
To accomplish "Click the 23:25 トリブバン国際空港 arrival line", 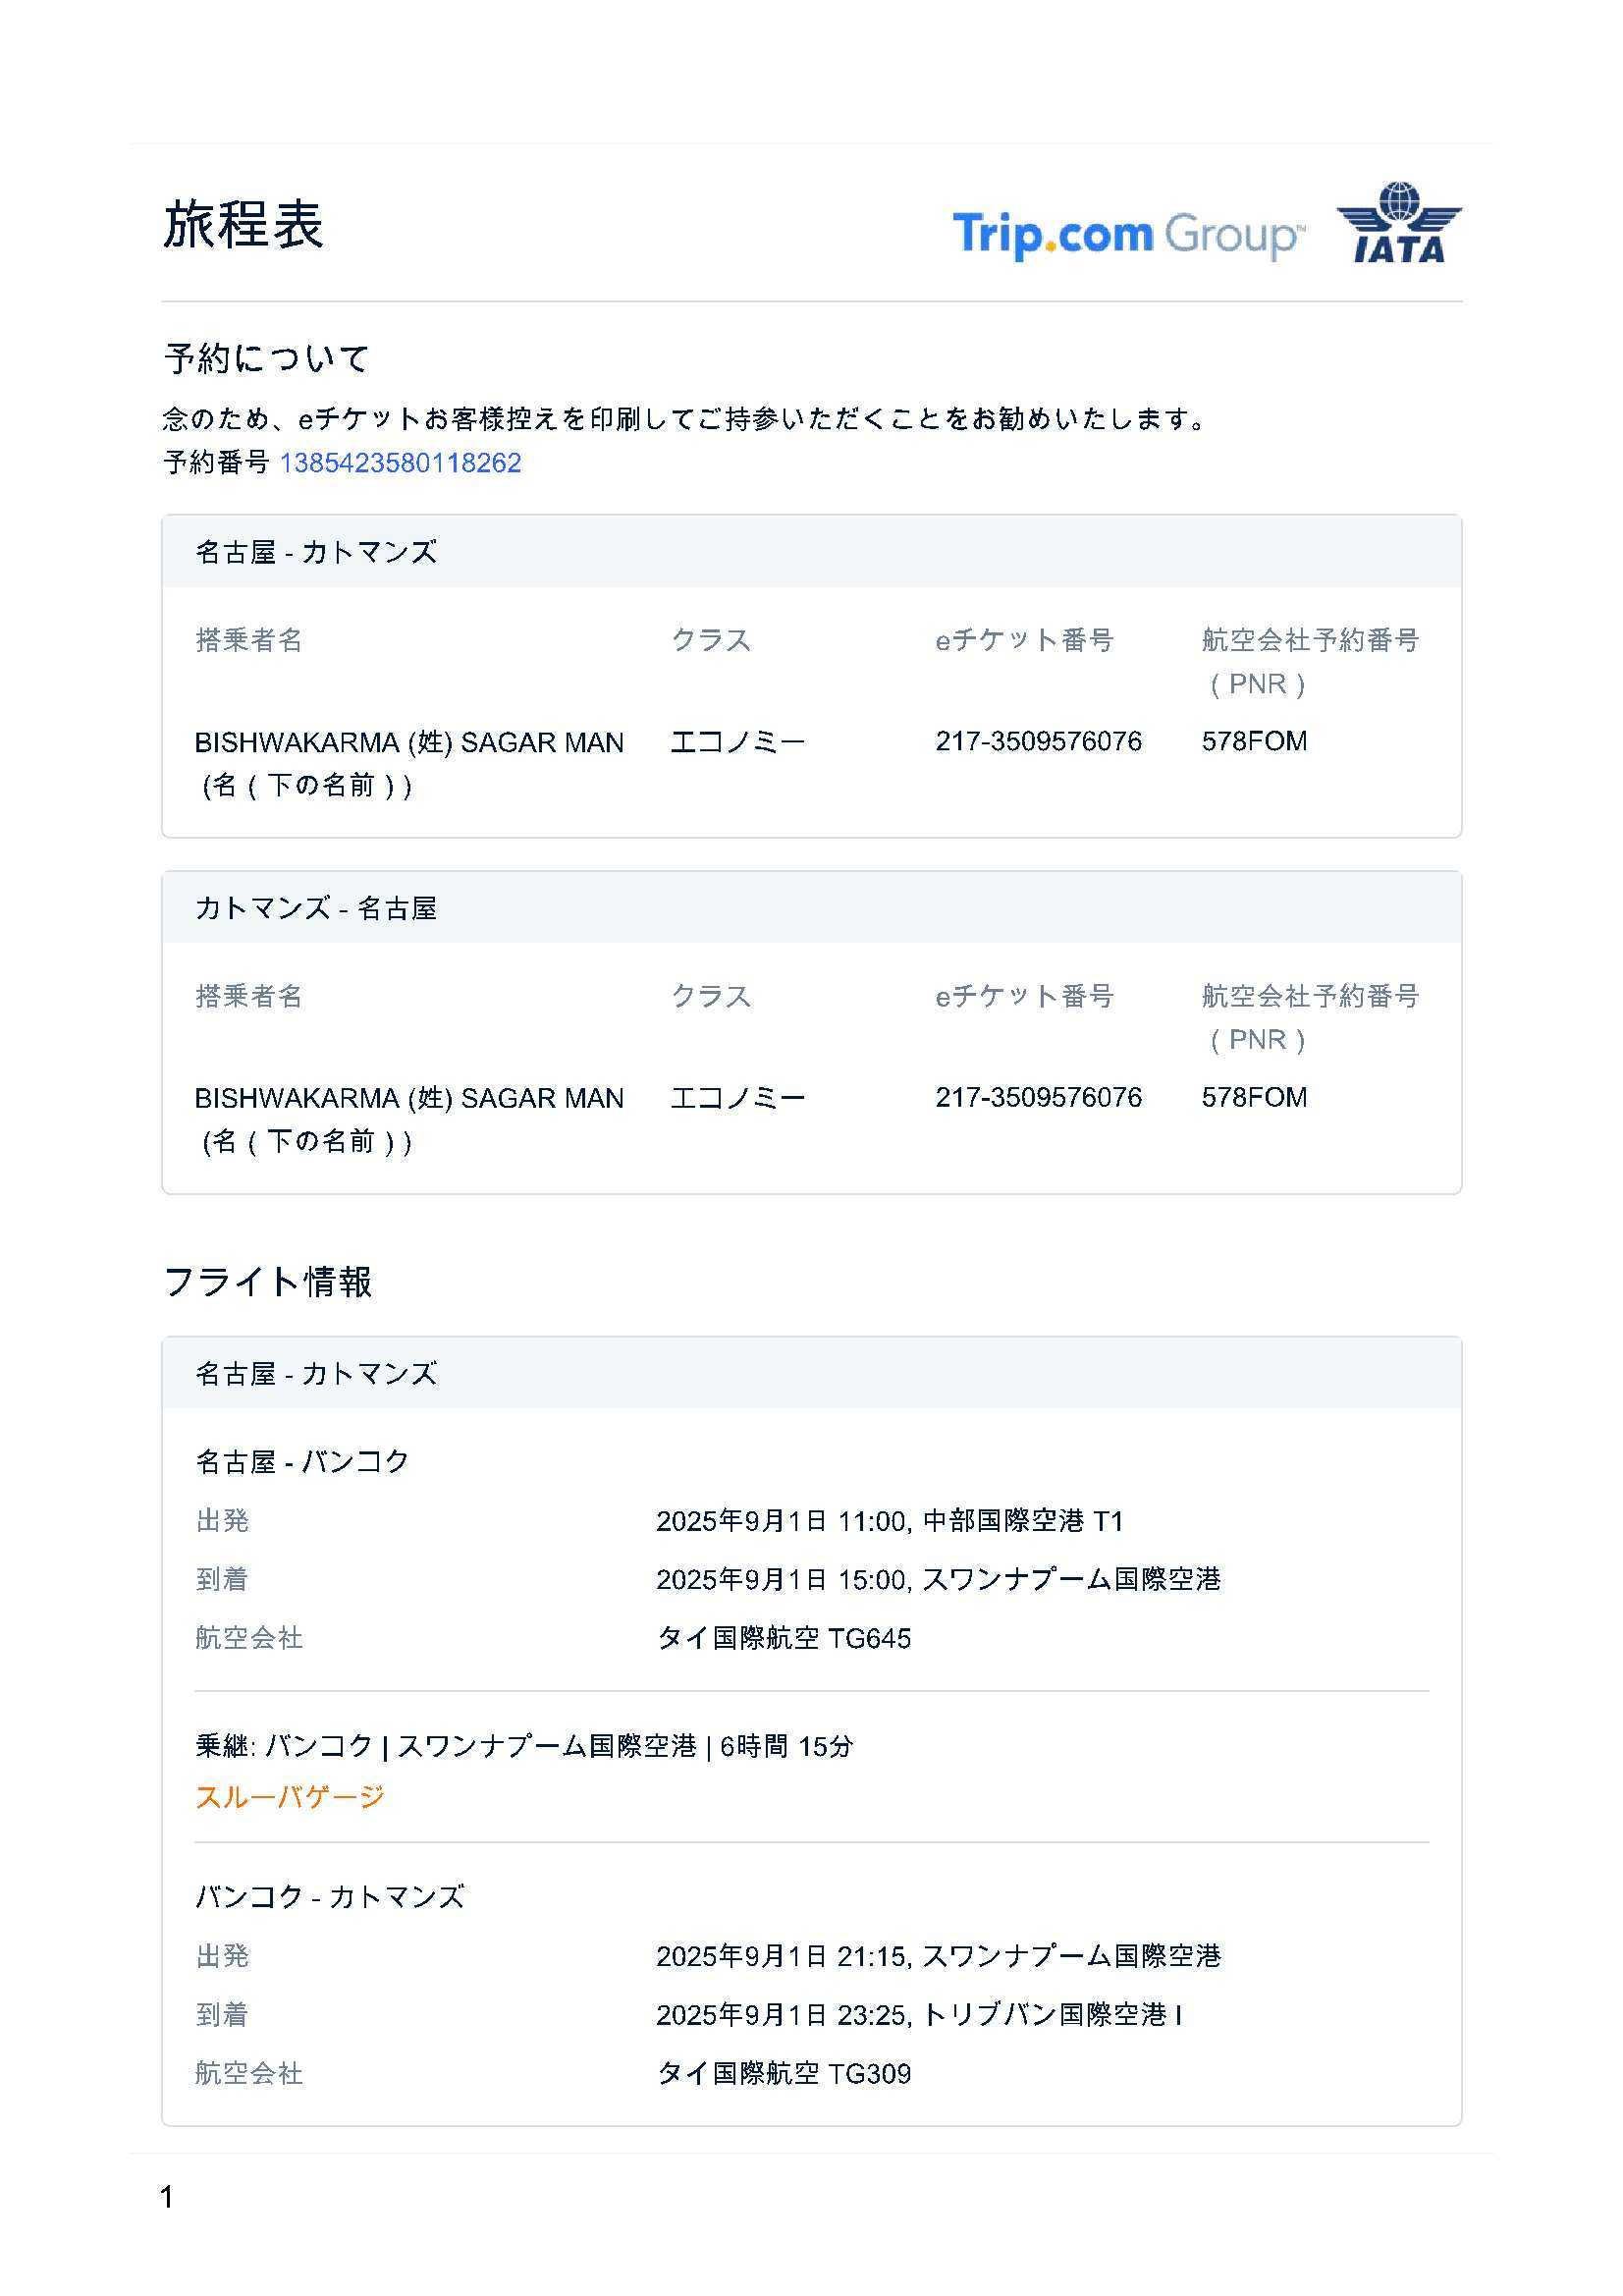I will point(918,2014).
